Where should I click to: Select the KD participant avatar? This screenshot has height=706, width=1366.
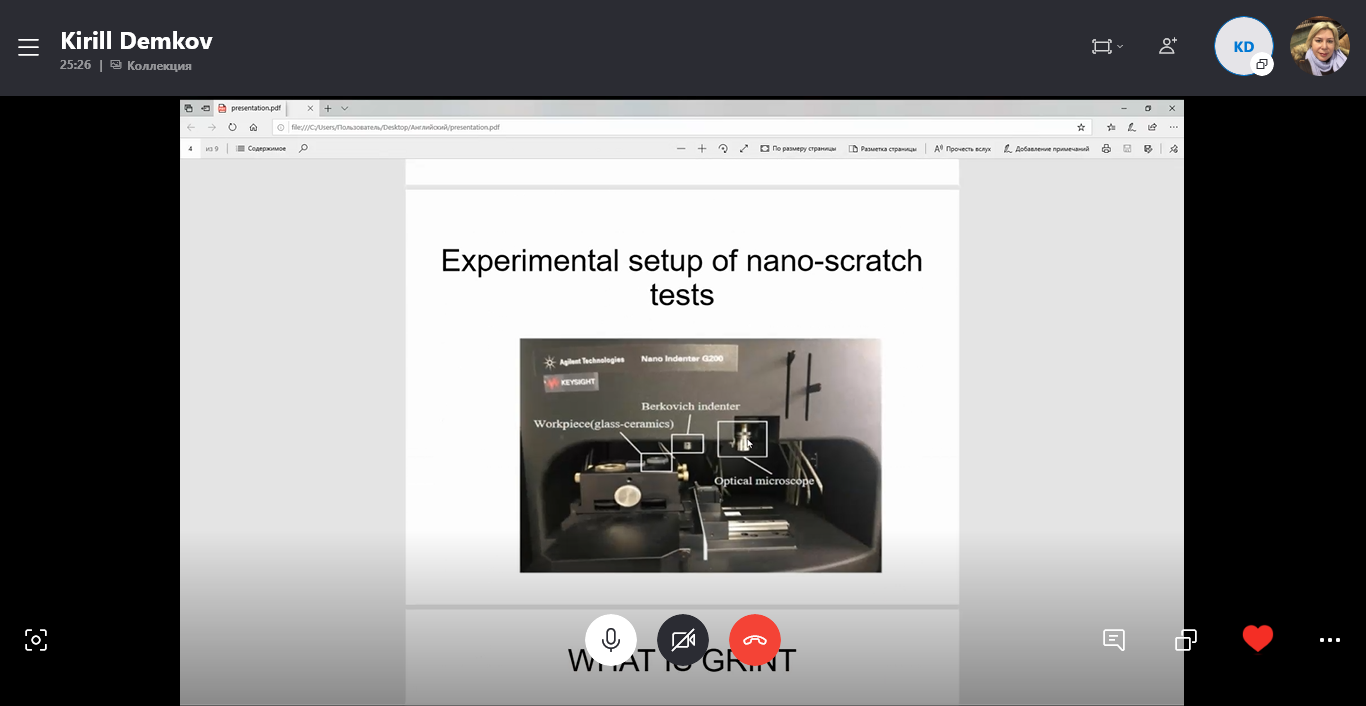1243,46
